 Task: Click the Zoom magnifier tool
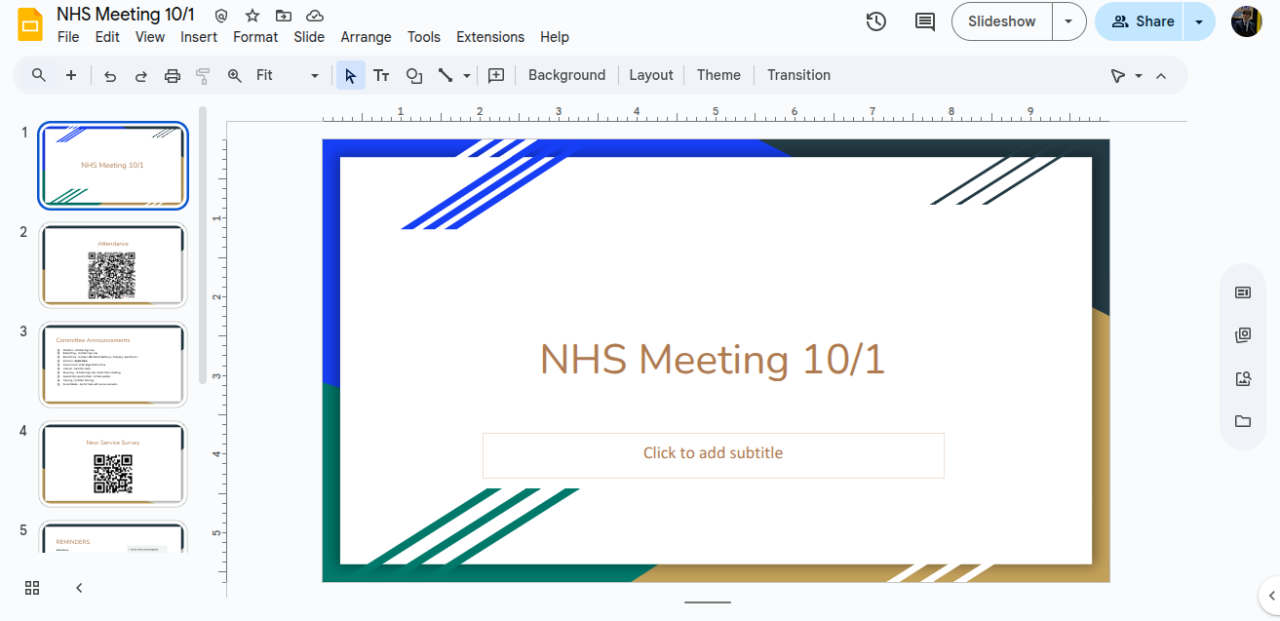pos(235,75)
